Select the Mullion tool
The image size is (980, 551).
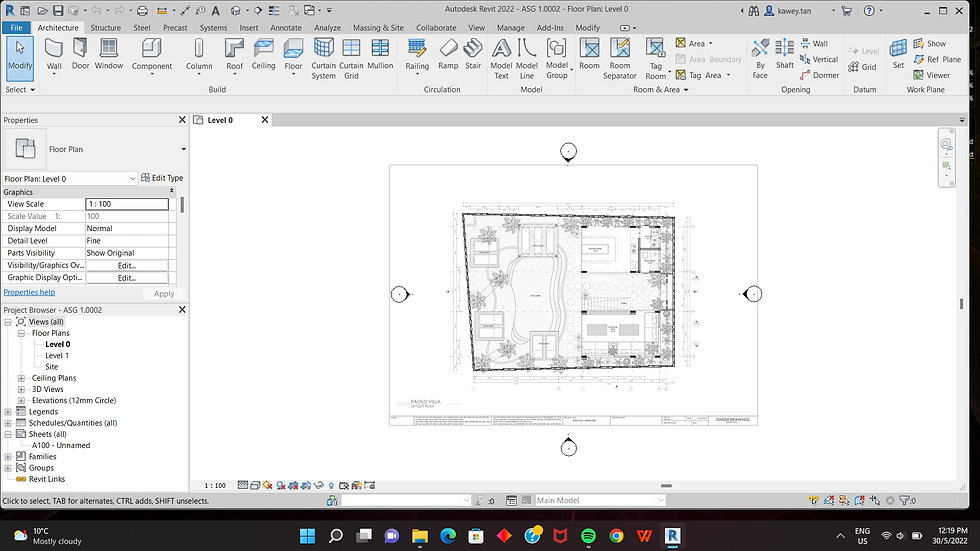[380, 54]
